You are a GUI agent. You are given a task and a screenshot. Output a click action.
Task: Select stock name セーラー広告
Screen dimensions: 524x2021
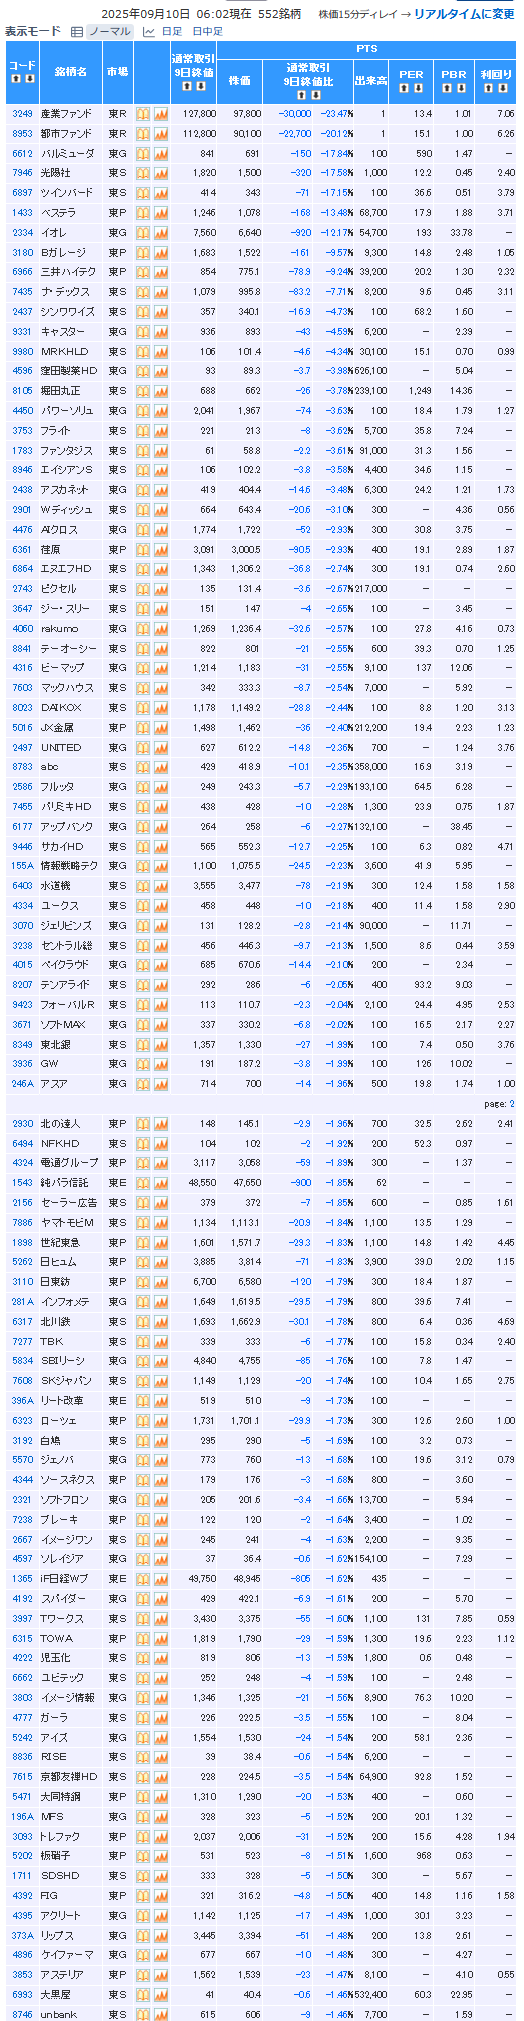click(68, 1203)
